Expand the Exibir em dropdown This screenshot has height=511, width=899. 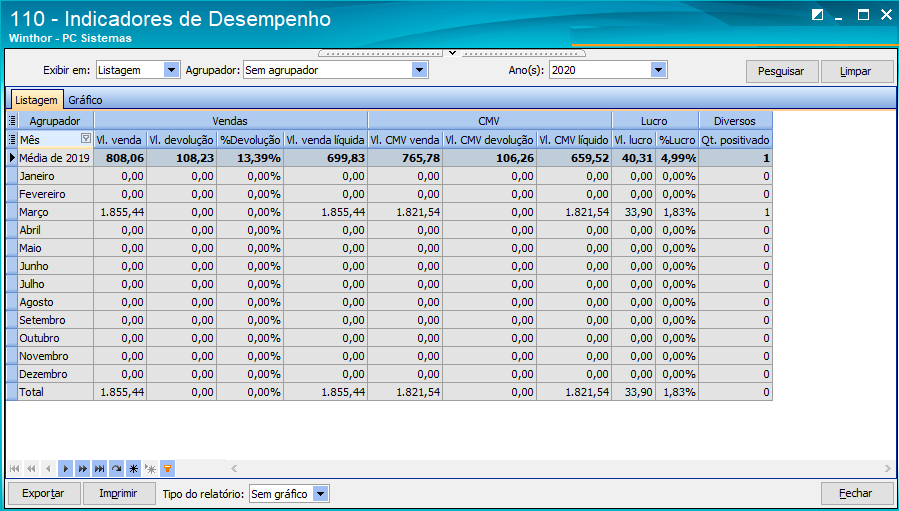coord(171,70)
